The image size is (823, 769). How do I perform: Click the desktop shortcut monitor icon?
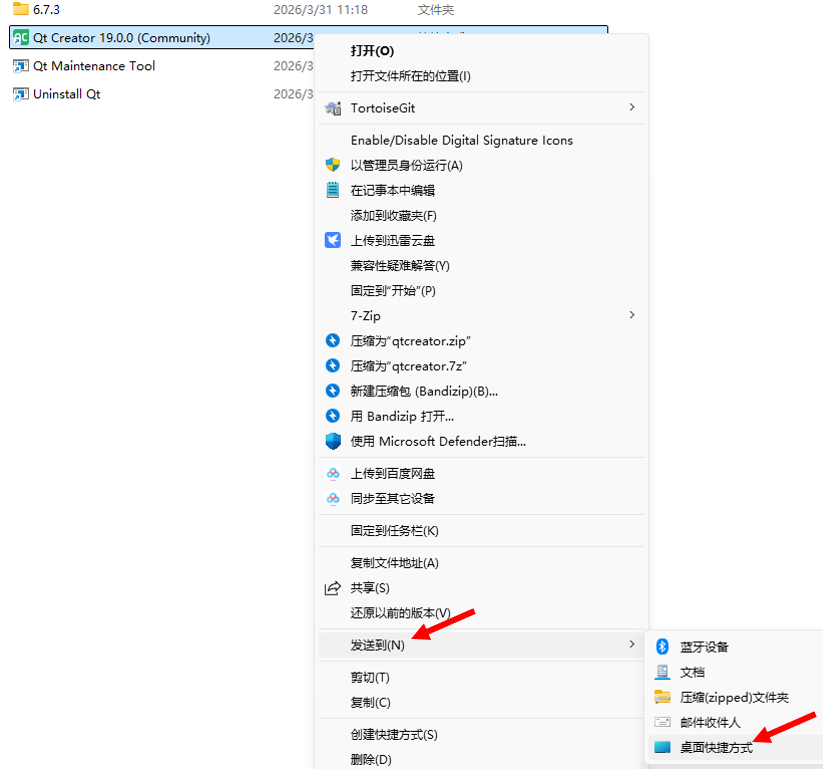click(662, 747)
